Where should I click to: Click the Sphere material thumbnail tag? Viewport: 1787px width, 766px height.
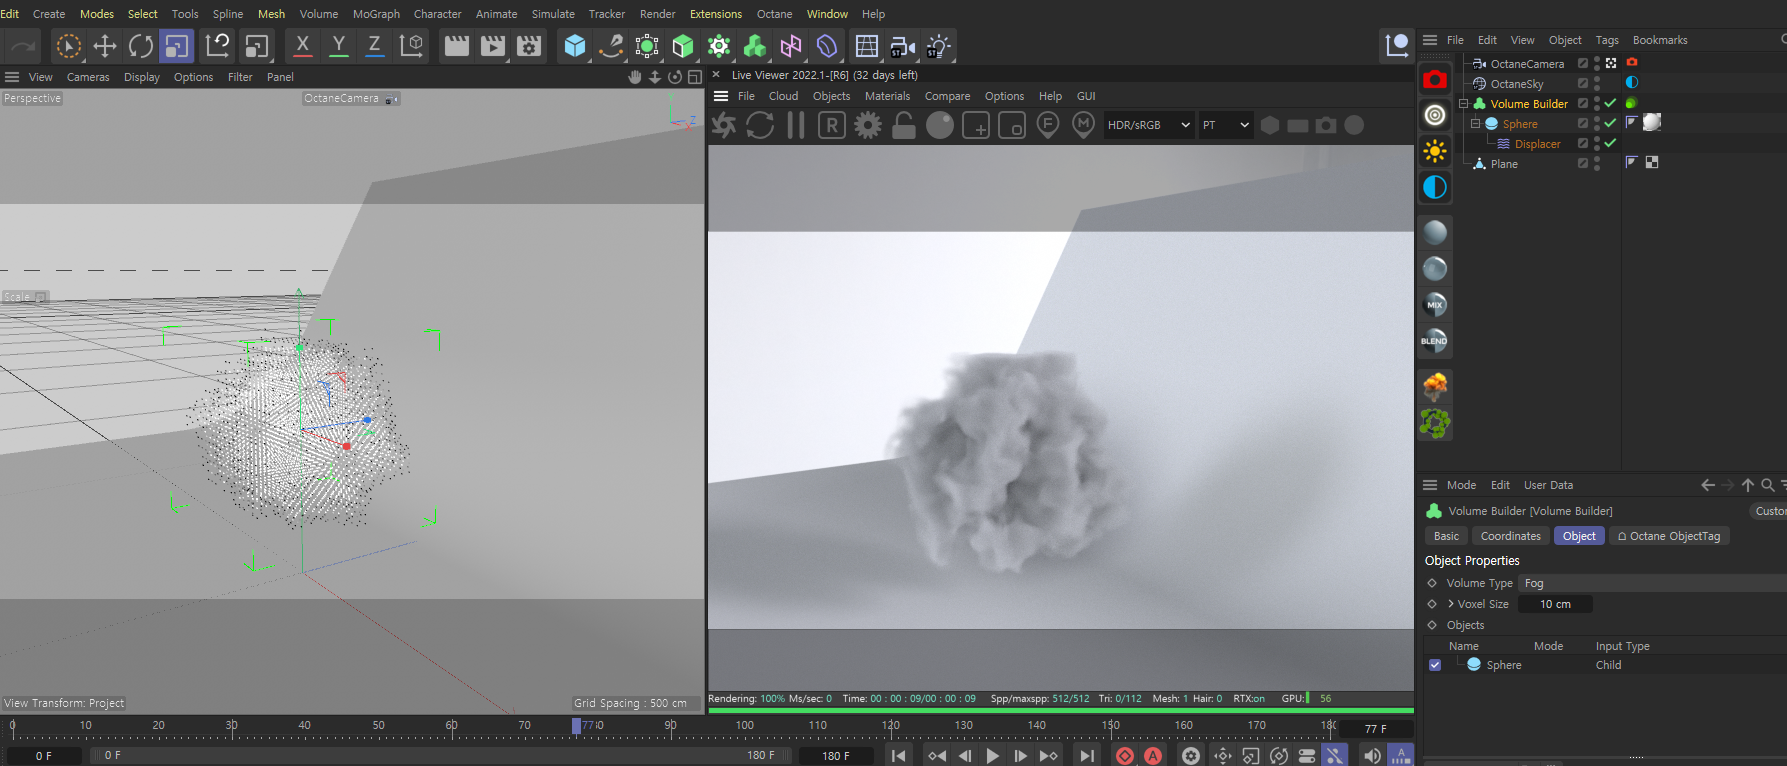click(x=1652, y=122)
